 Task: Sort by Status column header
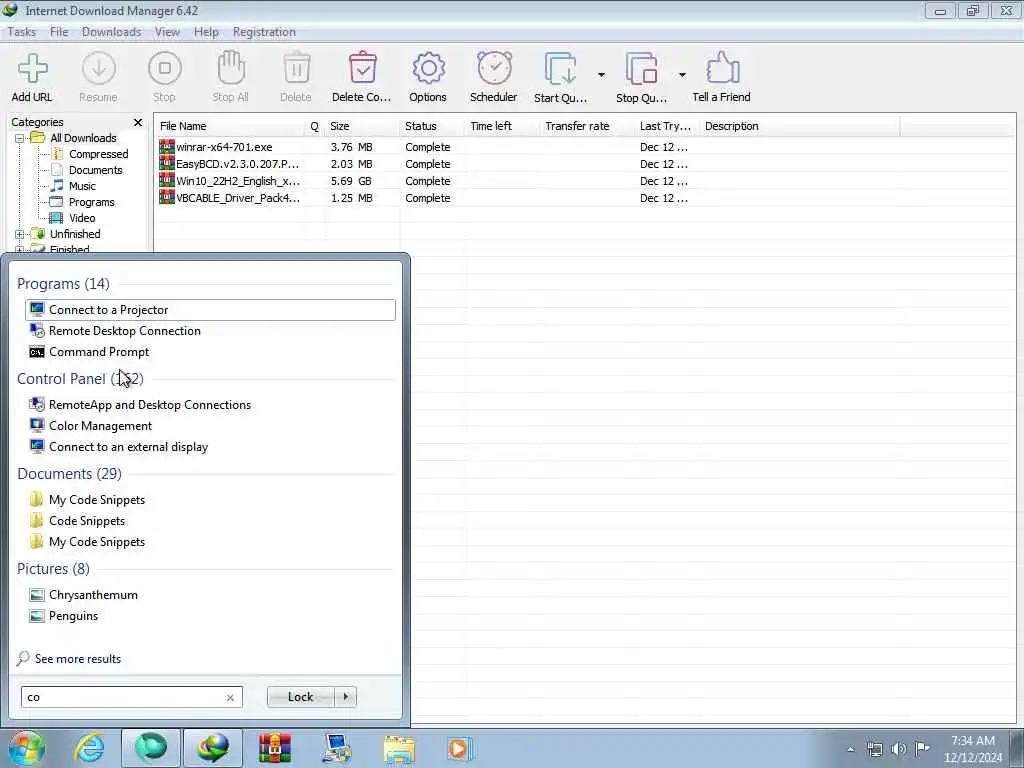pos(432,126)
